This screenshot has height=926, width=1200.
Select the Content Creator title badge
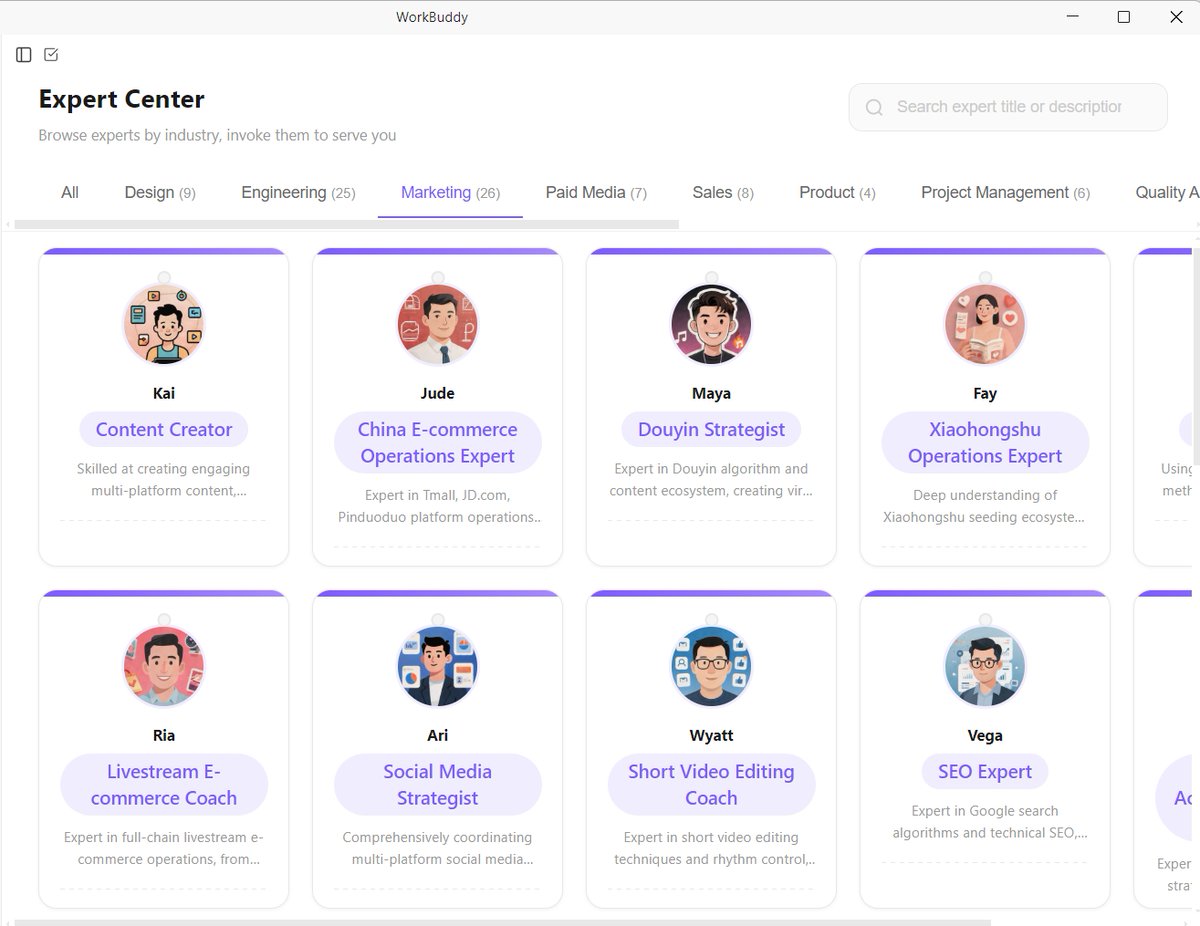[x=164, y=430]
